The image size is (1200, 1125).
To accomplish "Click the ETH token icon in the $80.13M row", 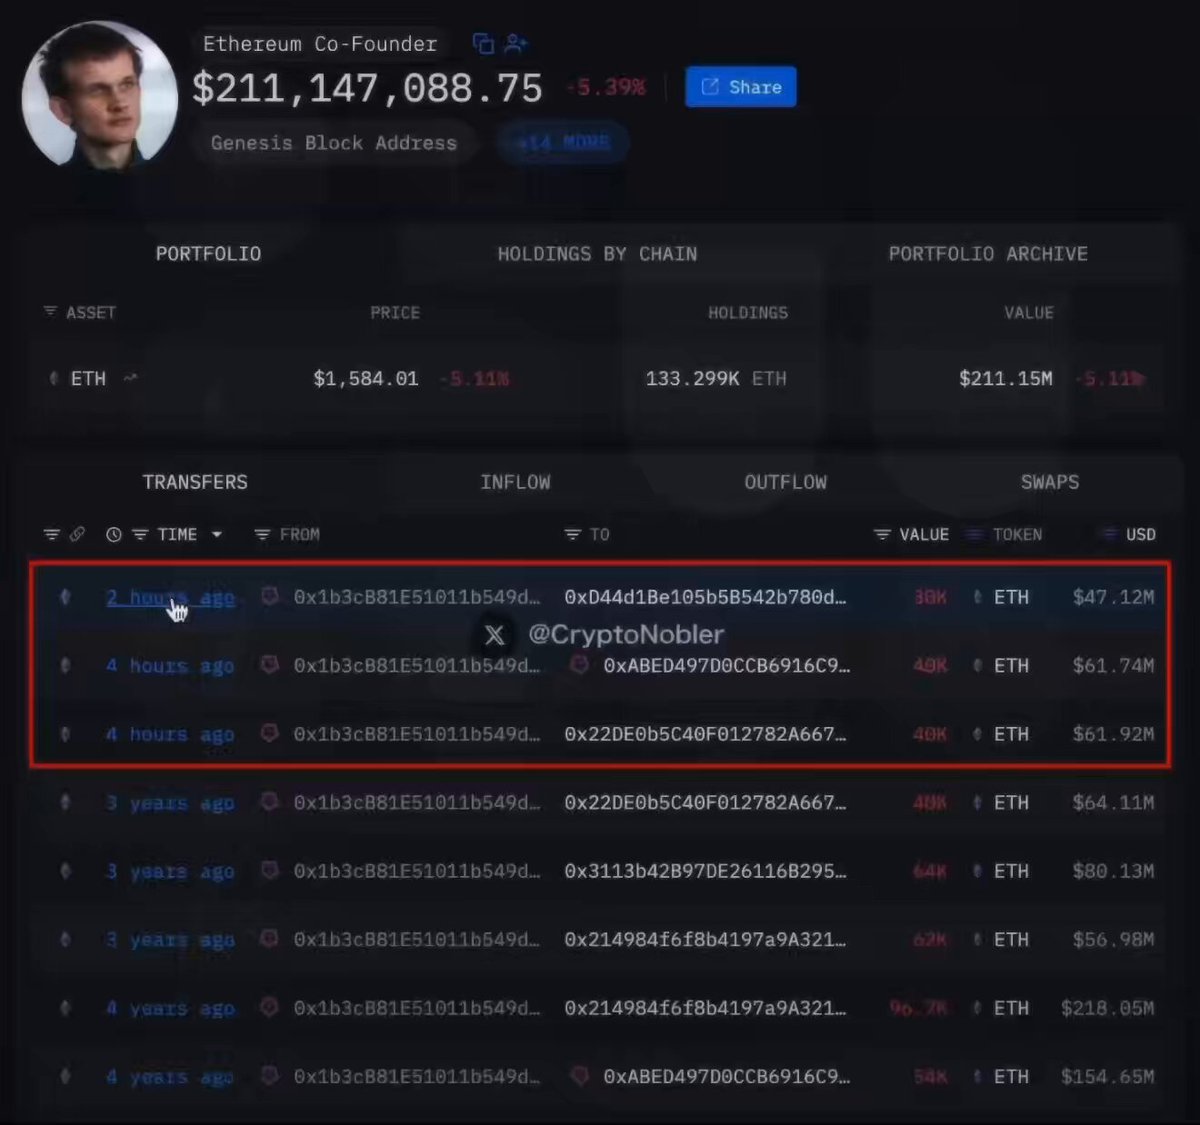I will 978,871.
